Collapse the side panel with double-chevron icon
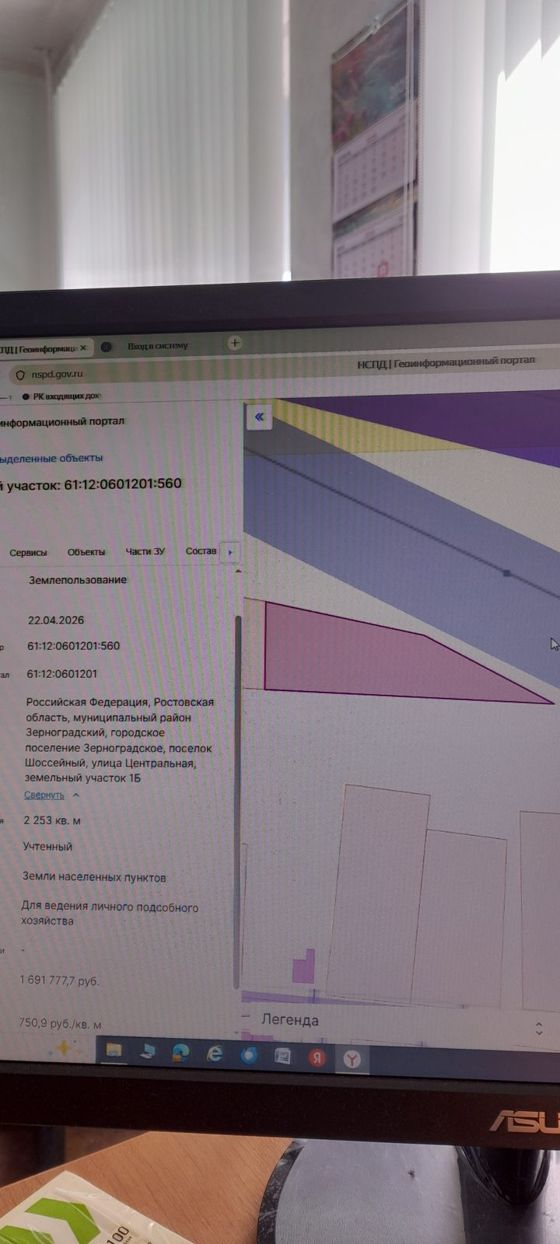560x1244 pixels. (x=259, y=418)
